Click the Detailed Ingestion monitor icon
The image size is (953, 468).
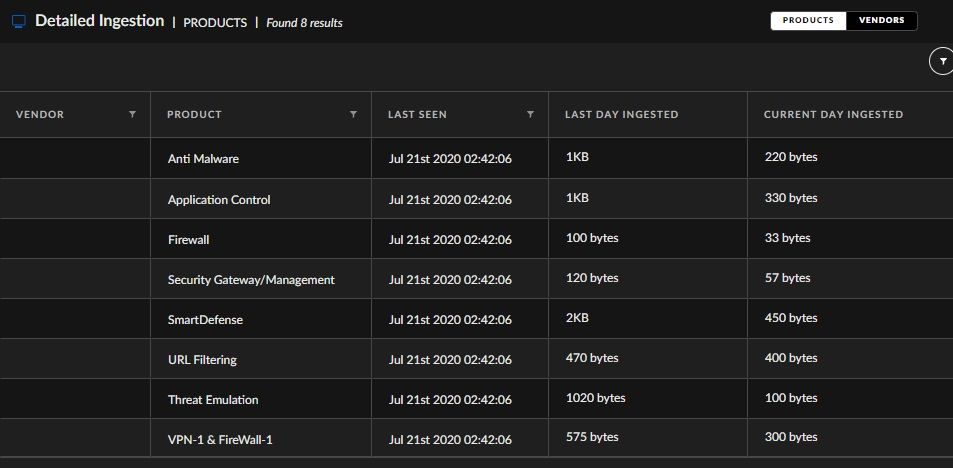(18, 21)
